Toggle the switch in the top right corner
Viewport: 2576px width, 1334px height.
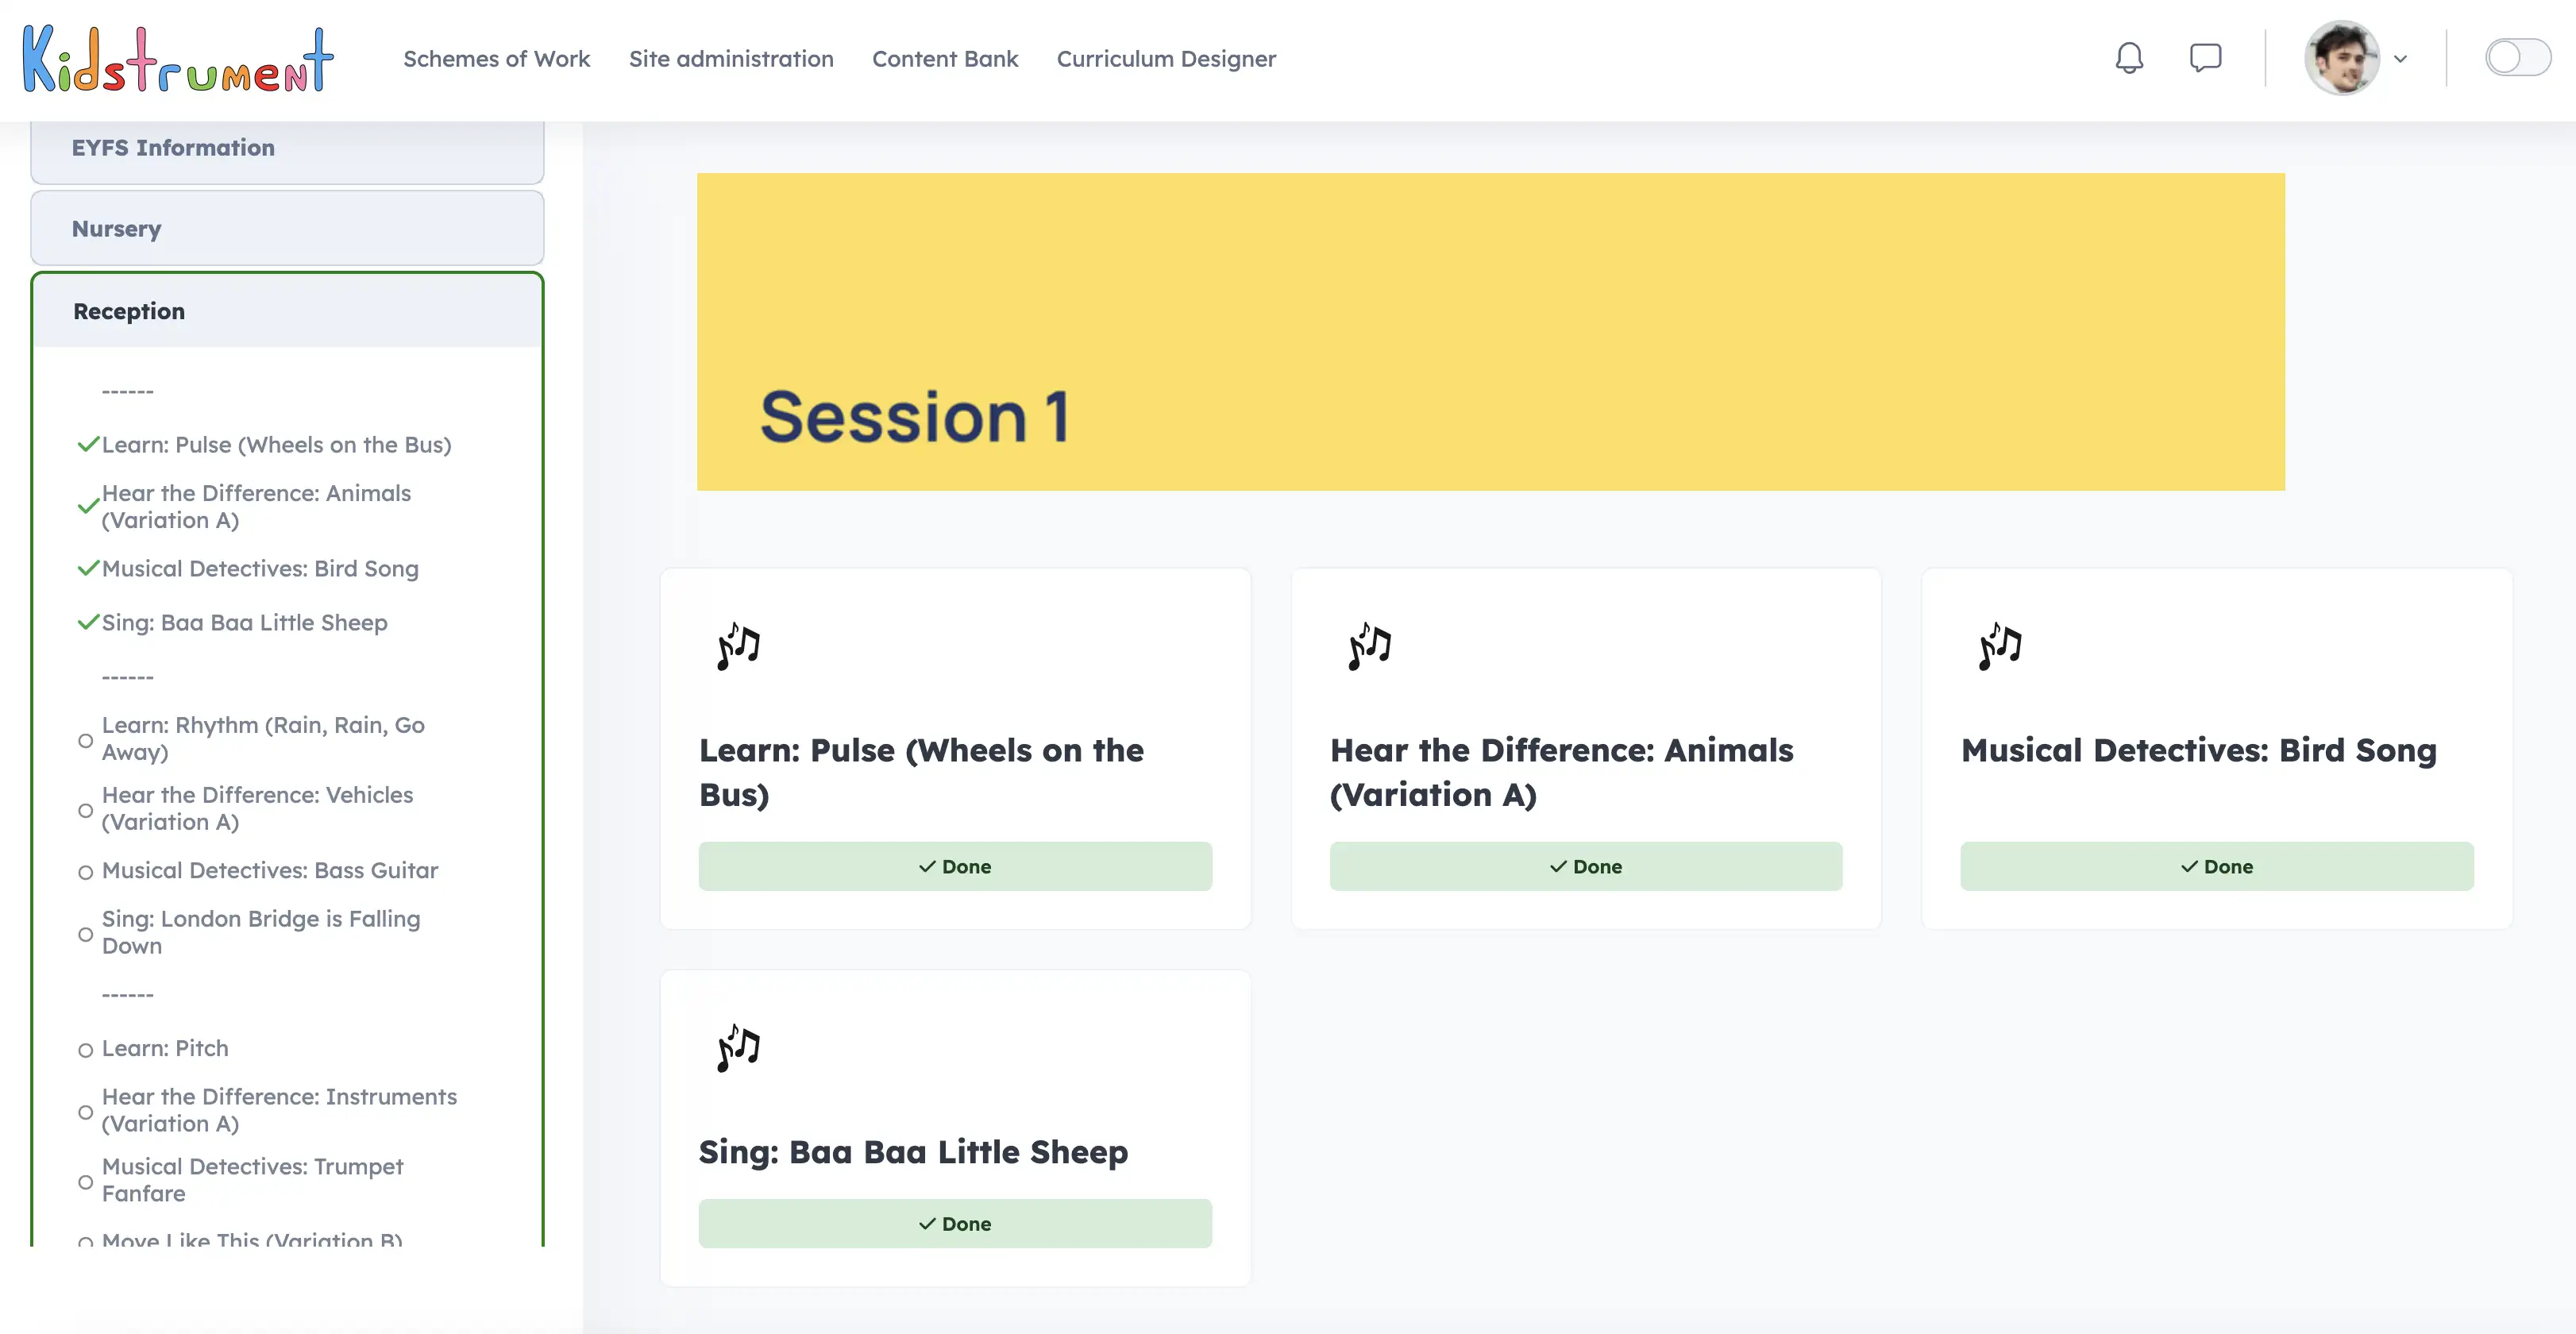click(x=2517, y=58)
